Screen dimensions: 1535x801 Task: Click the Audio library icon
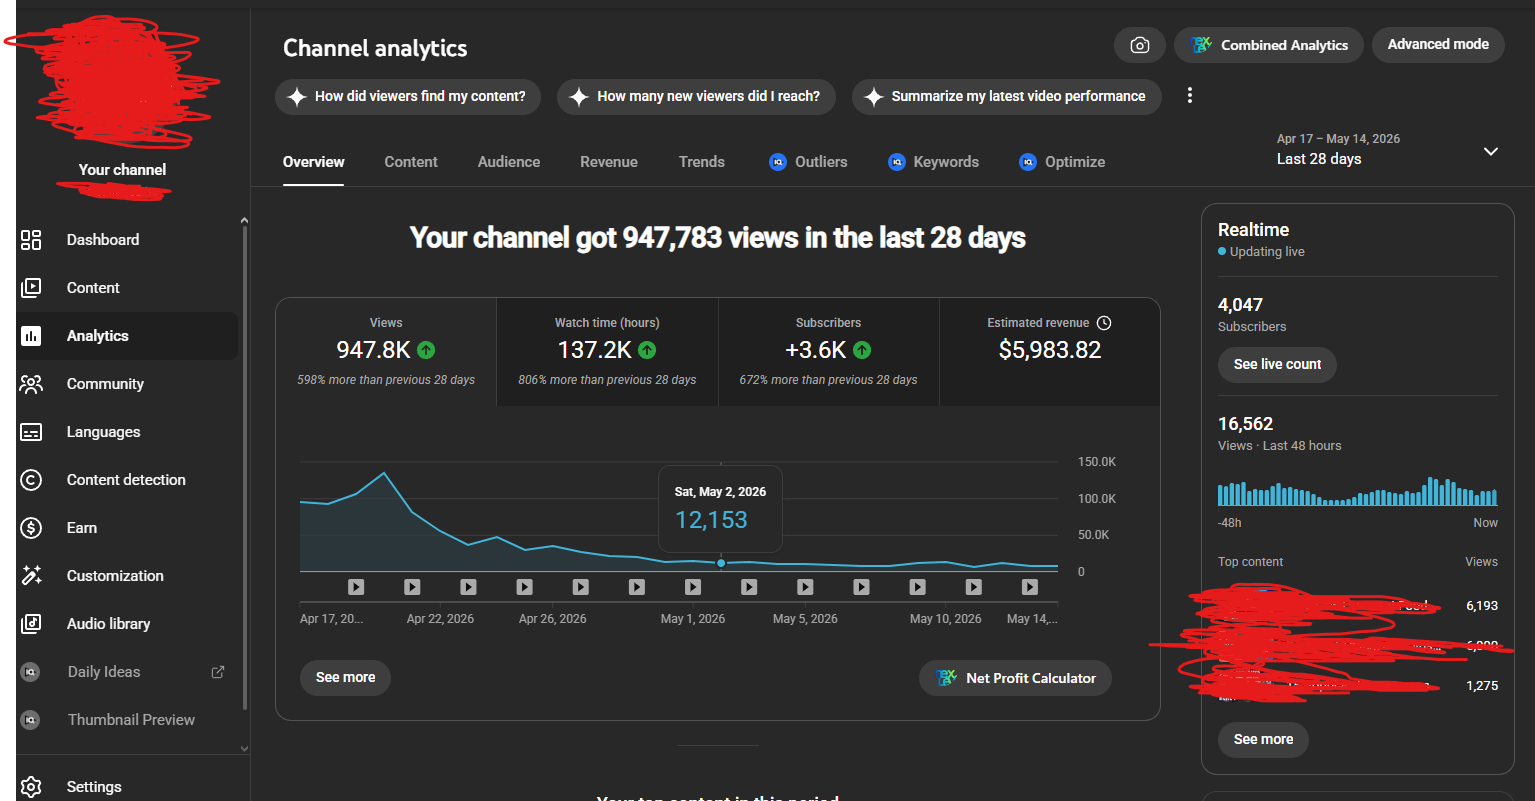tap(31, 624)
